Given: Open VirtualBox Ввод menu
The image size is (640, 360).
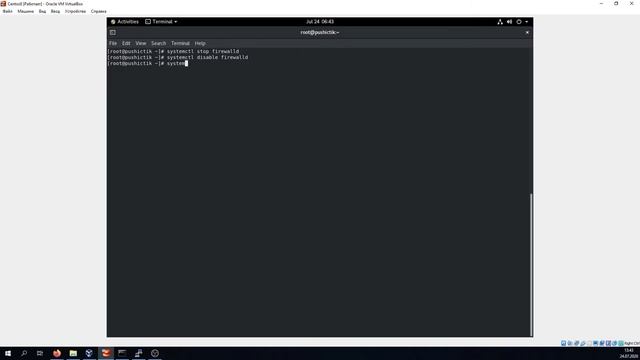Looking at the screenshot, I should (55, 11).
